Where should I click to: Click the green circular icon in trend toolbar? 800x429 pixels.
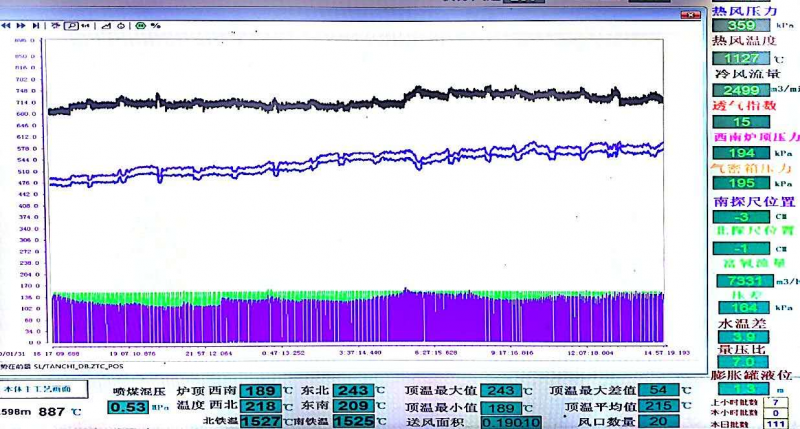click(140, 25)
